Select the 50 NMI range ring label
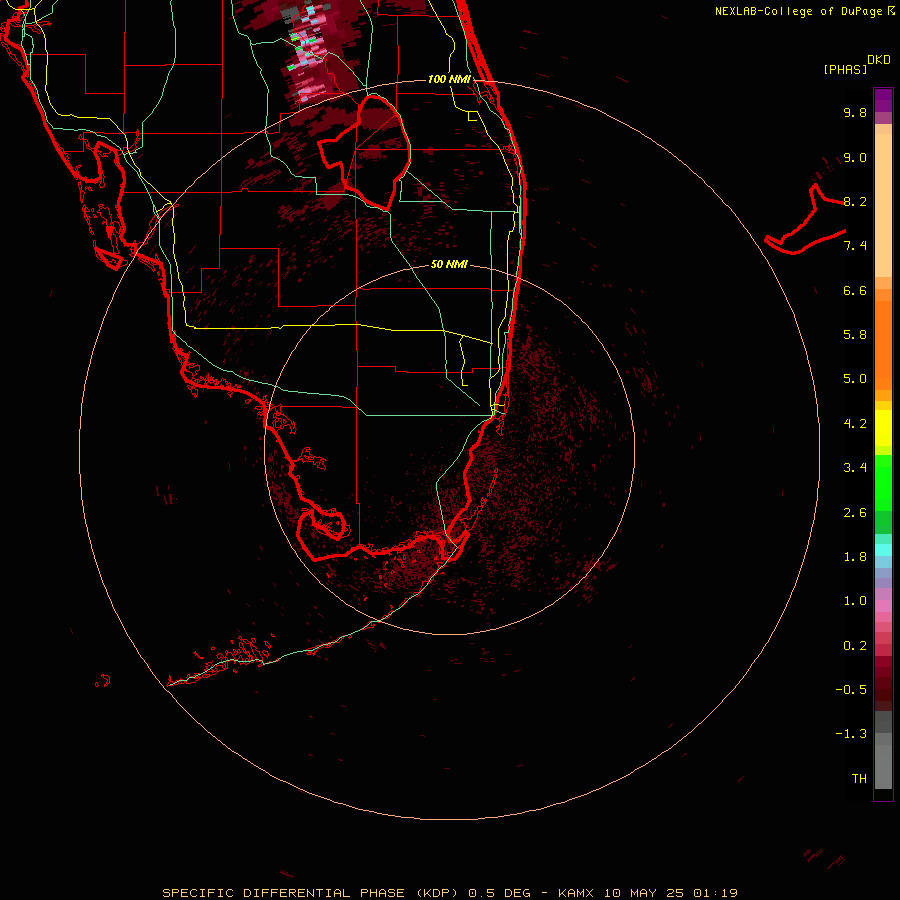The image size is (900, 900). 449,264
